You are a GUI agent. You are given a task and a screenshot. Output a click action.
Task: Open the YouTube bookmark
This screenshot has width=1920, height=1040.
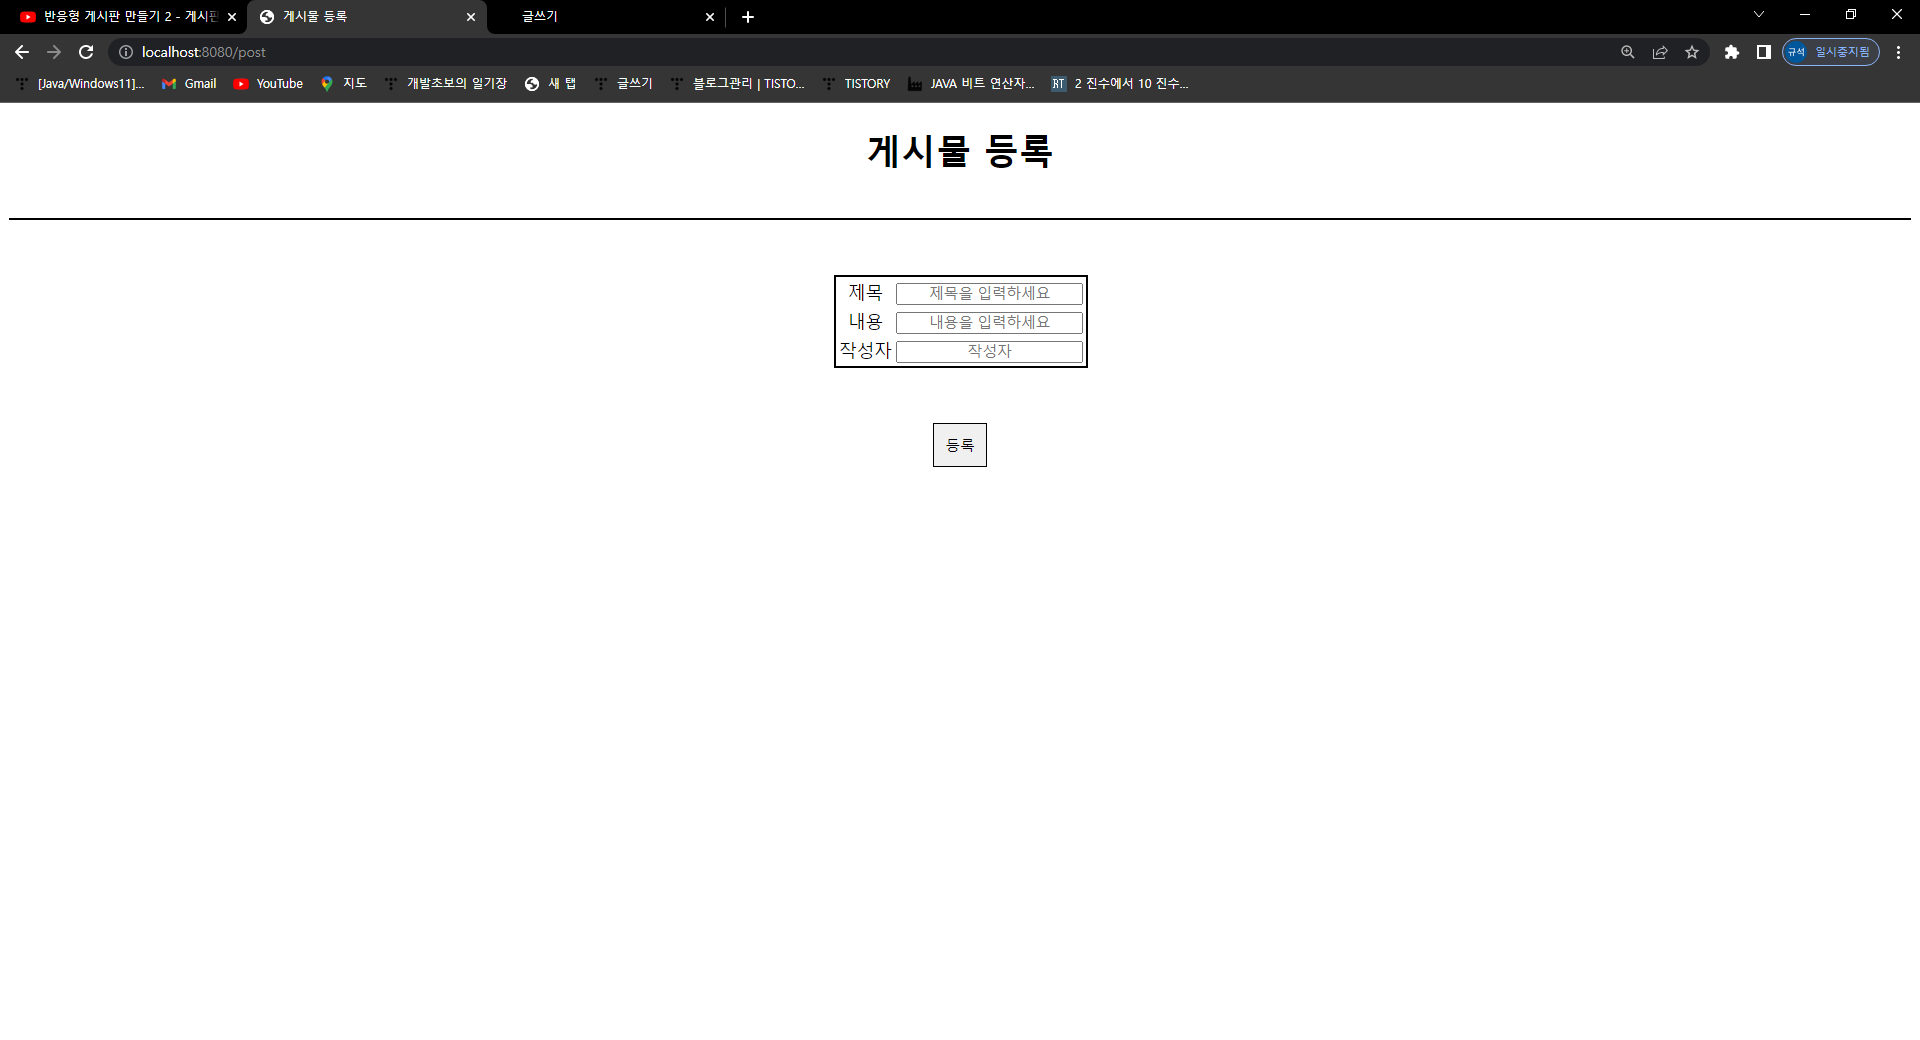268,84
